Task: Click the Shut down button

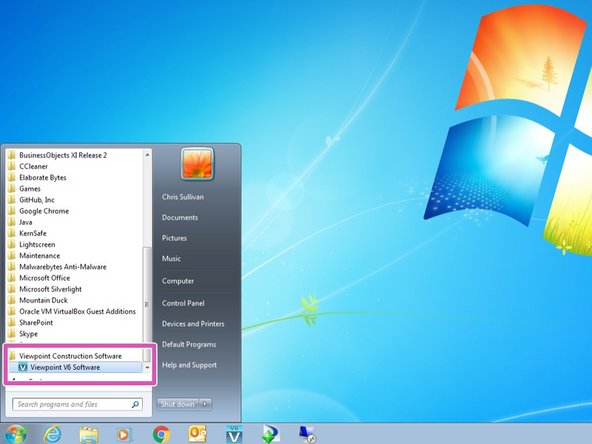Action: pyautogui.click(x=177, y=404)
